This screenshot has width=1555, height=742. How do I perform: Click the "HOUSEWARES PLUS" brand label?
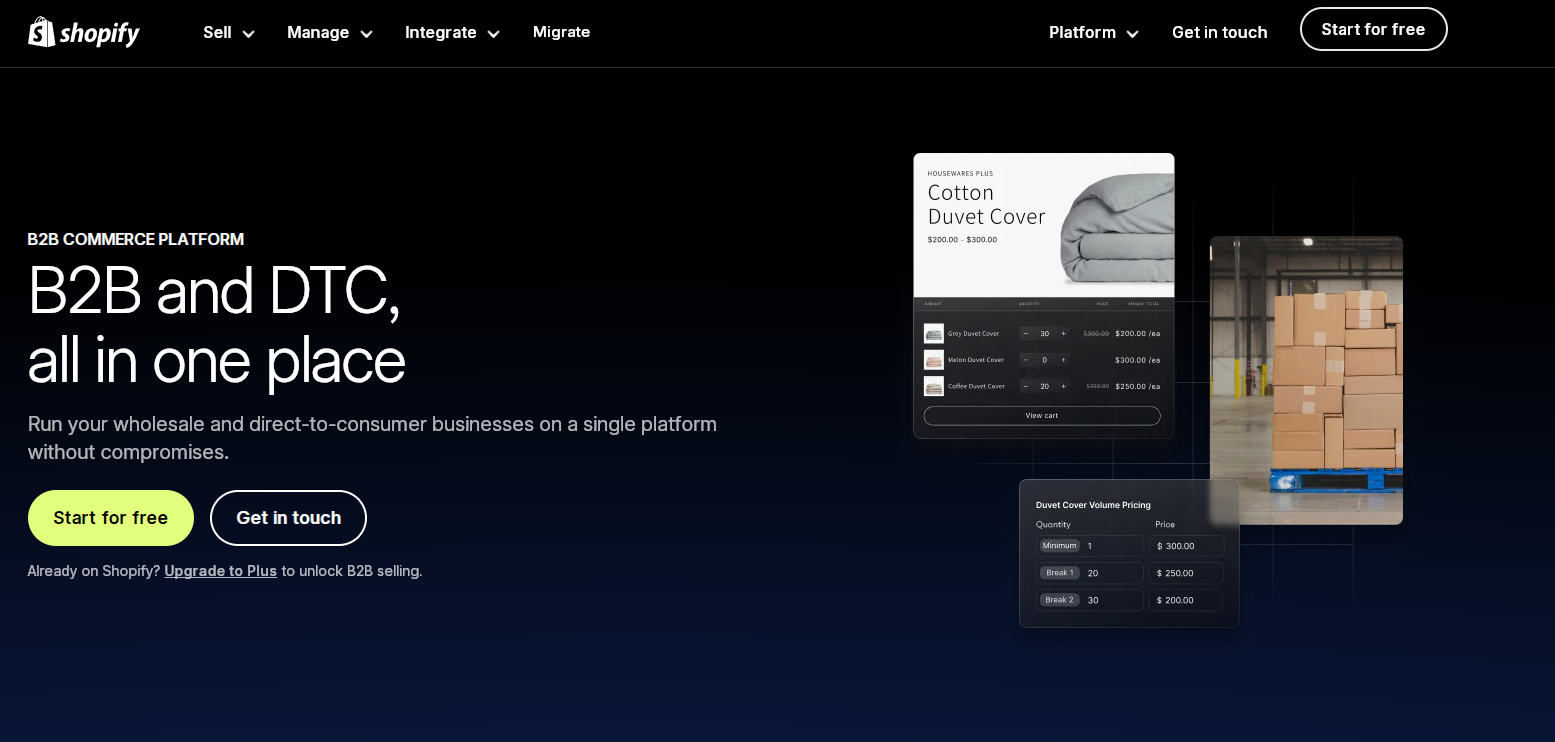click(960, 173)
